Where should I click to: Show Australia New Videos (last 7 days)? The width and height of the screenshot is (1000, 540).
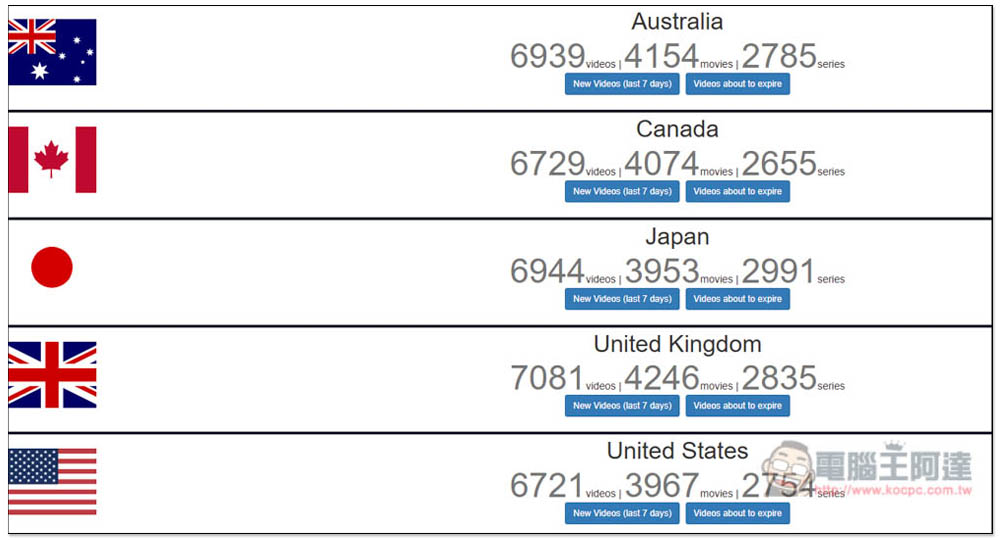click(x=622, y=84)
